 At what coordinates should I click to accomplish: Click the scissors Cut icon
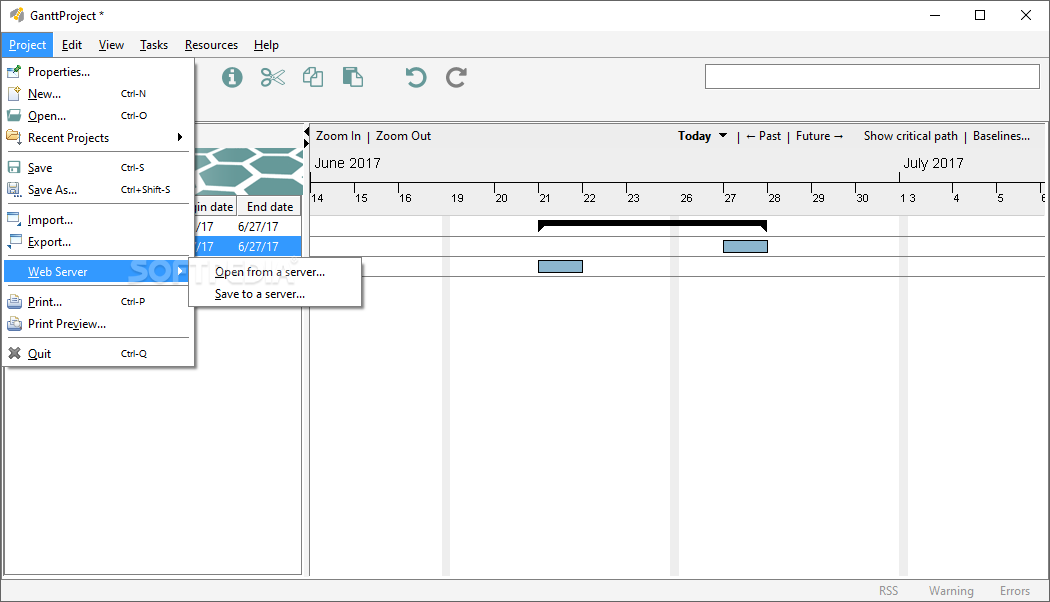pos(273,78)
